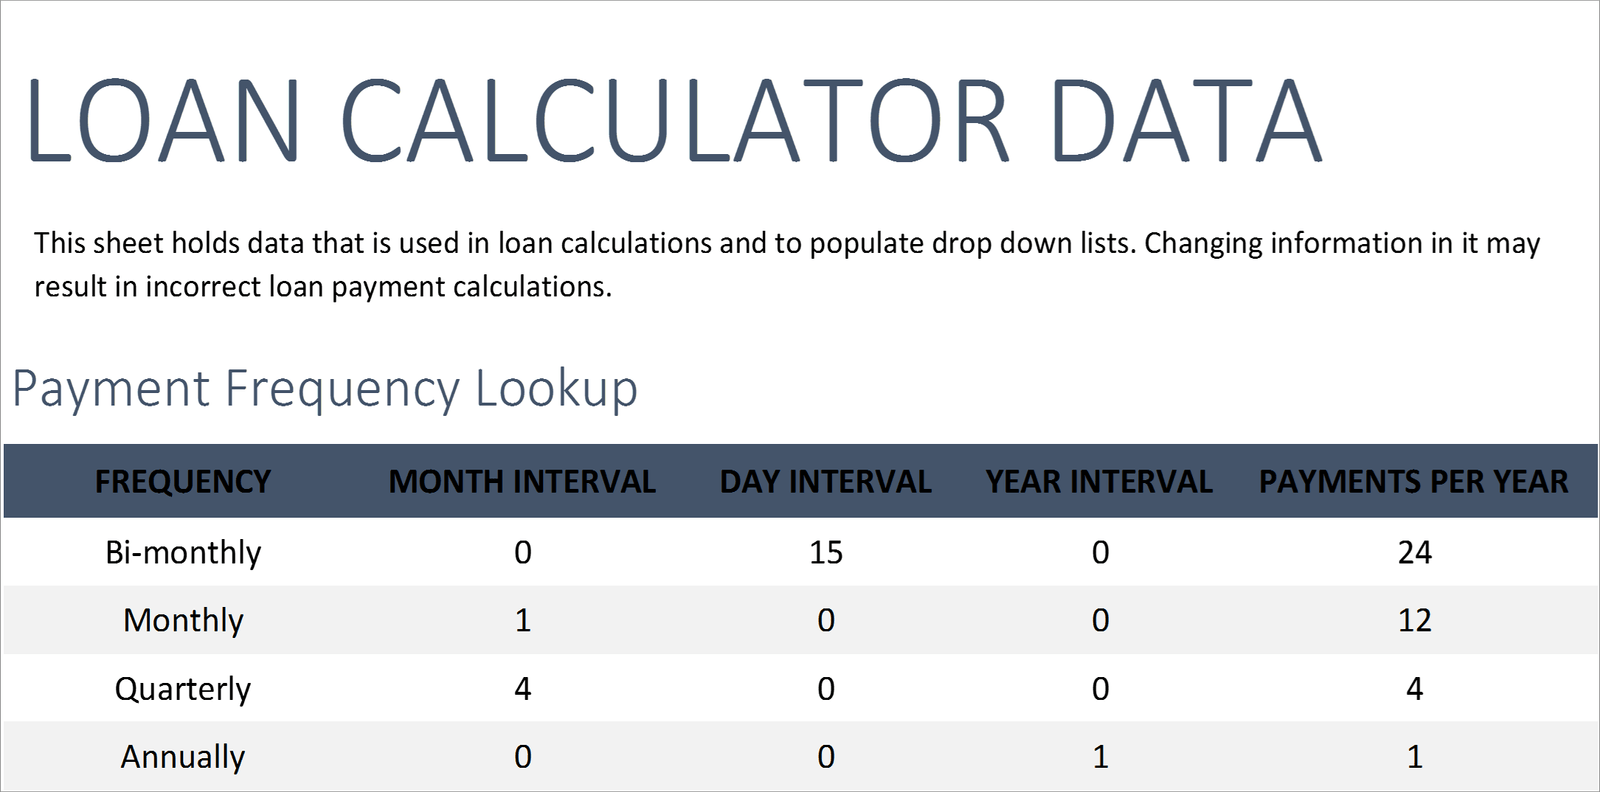Select the LOAN CALCULATOR DATA title
The width and height of the screenshot is (1600, 792).
click(674, 122)
